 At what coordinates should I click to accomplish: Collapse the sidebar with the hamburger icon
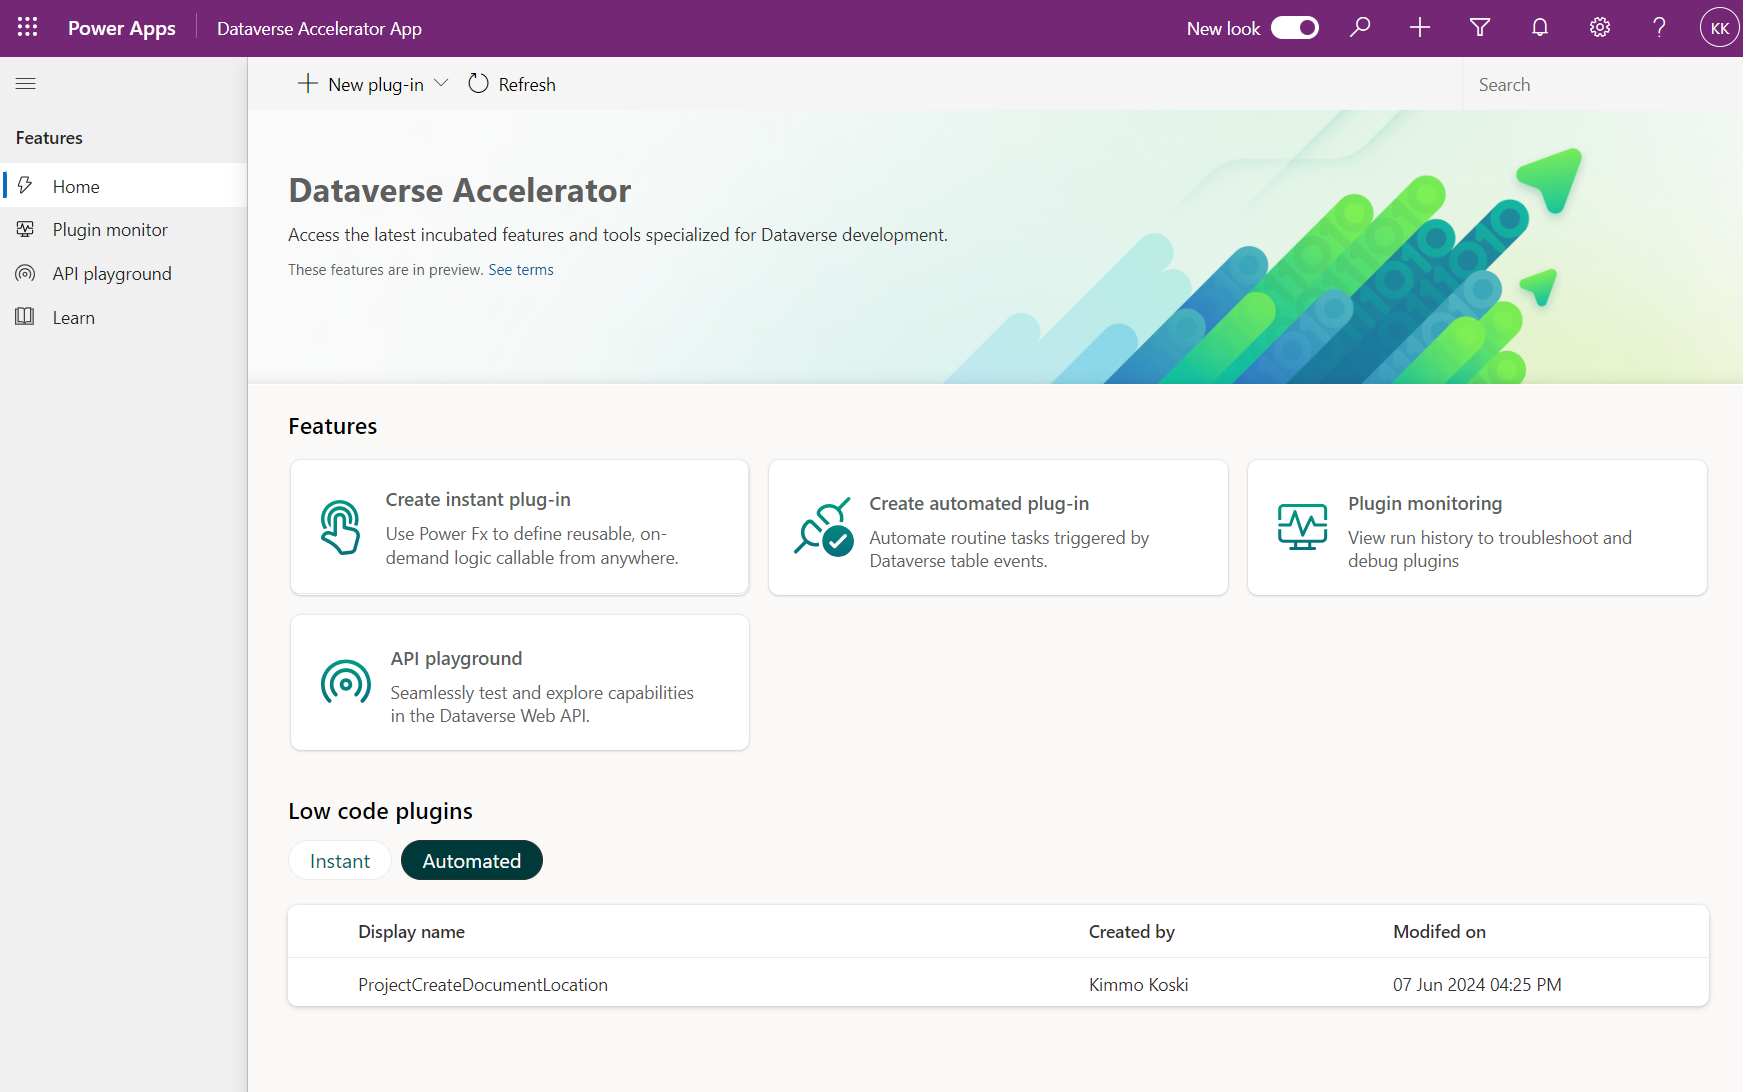click(26, 84)
